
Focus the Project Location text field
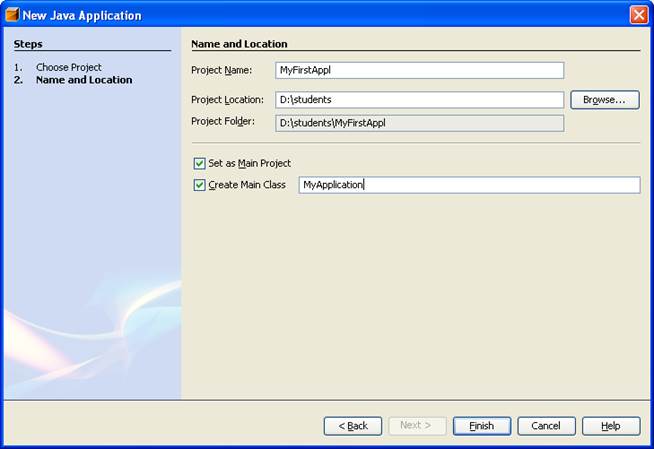coord(420,100)
